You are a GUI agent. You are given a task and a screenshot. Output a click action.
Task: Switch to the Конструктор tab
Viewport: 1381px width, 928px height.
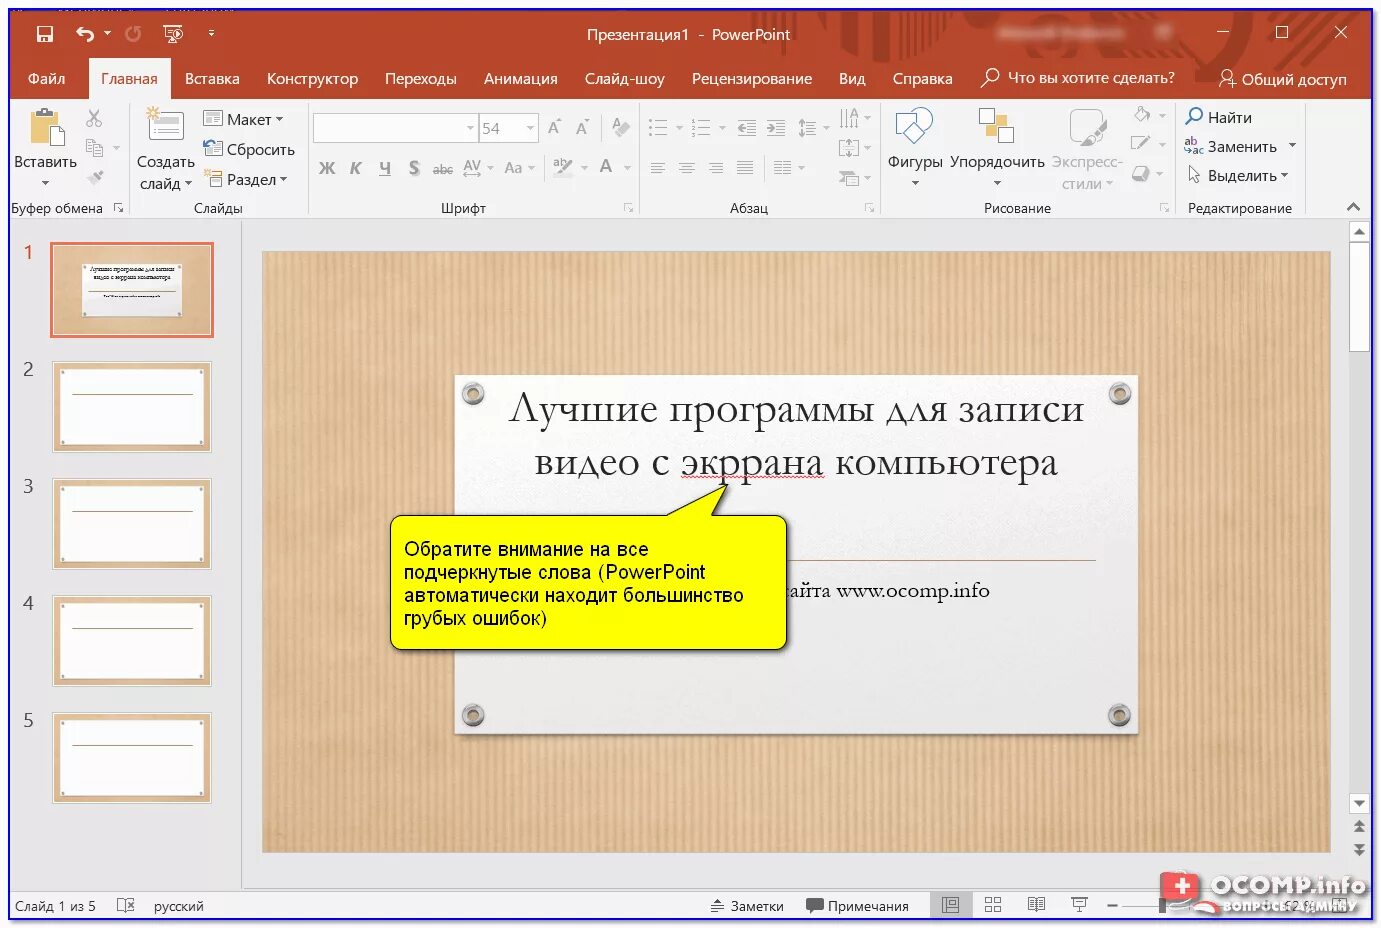[312, 79]
